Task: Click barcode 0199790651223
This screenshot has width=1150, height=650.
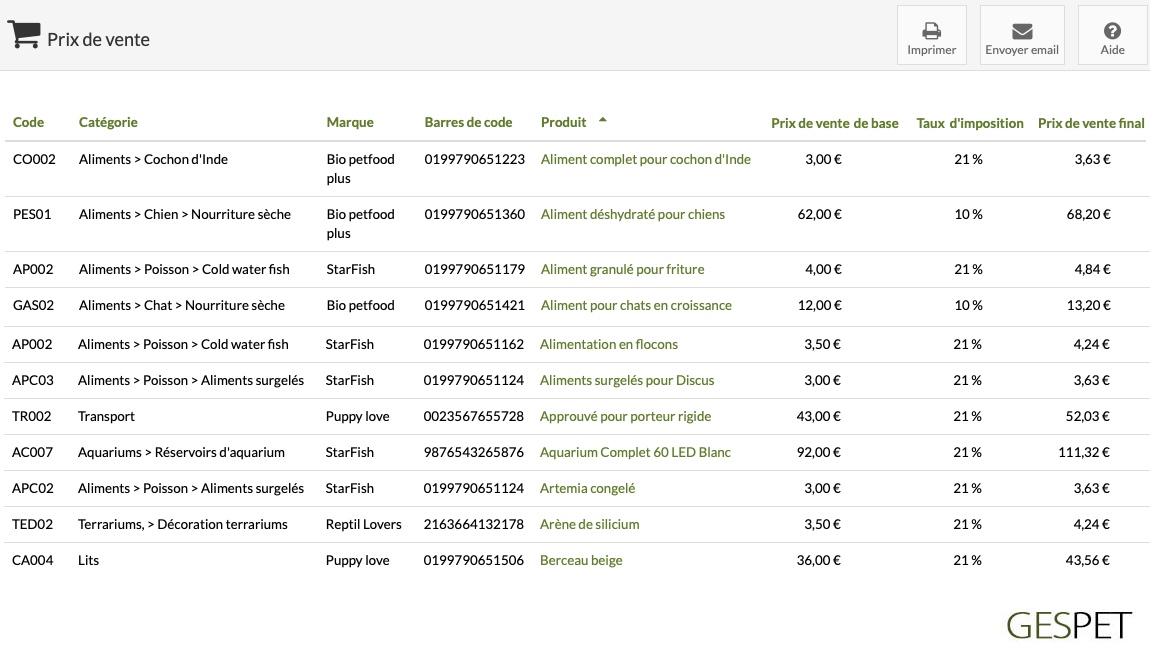Action: [x=475, y=159]
